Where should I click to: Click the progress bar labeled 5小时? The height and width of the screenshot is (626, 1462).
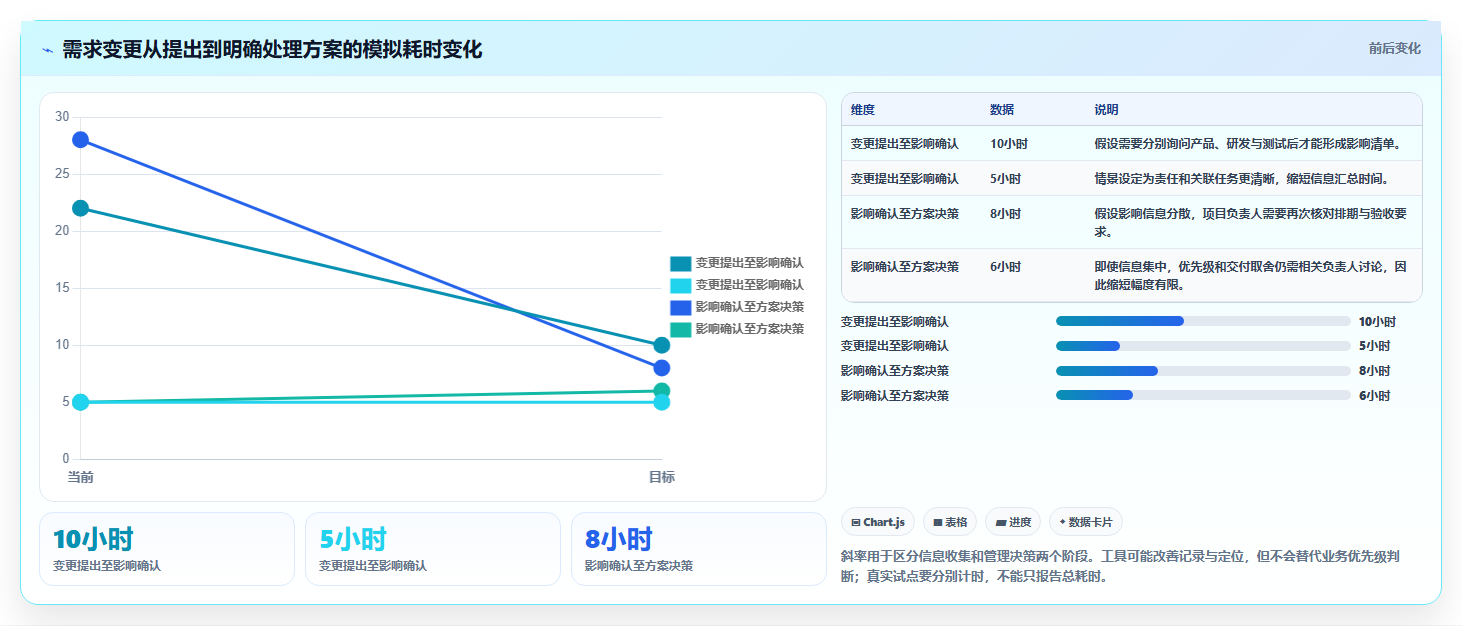(x=1203, y=346)
